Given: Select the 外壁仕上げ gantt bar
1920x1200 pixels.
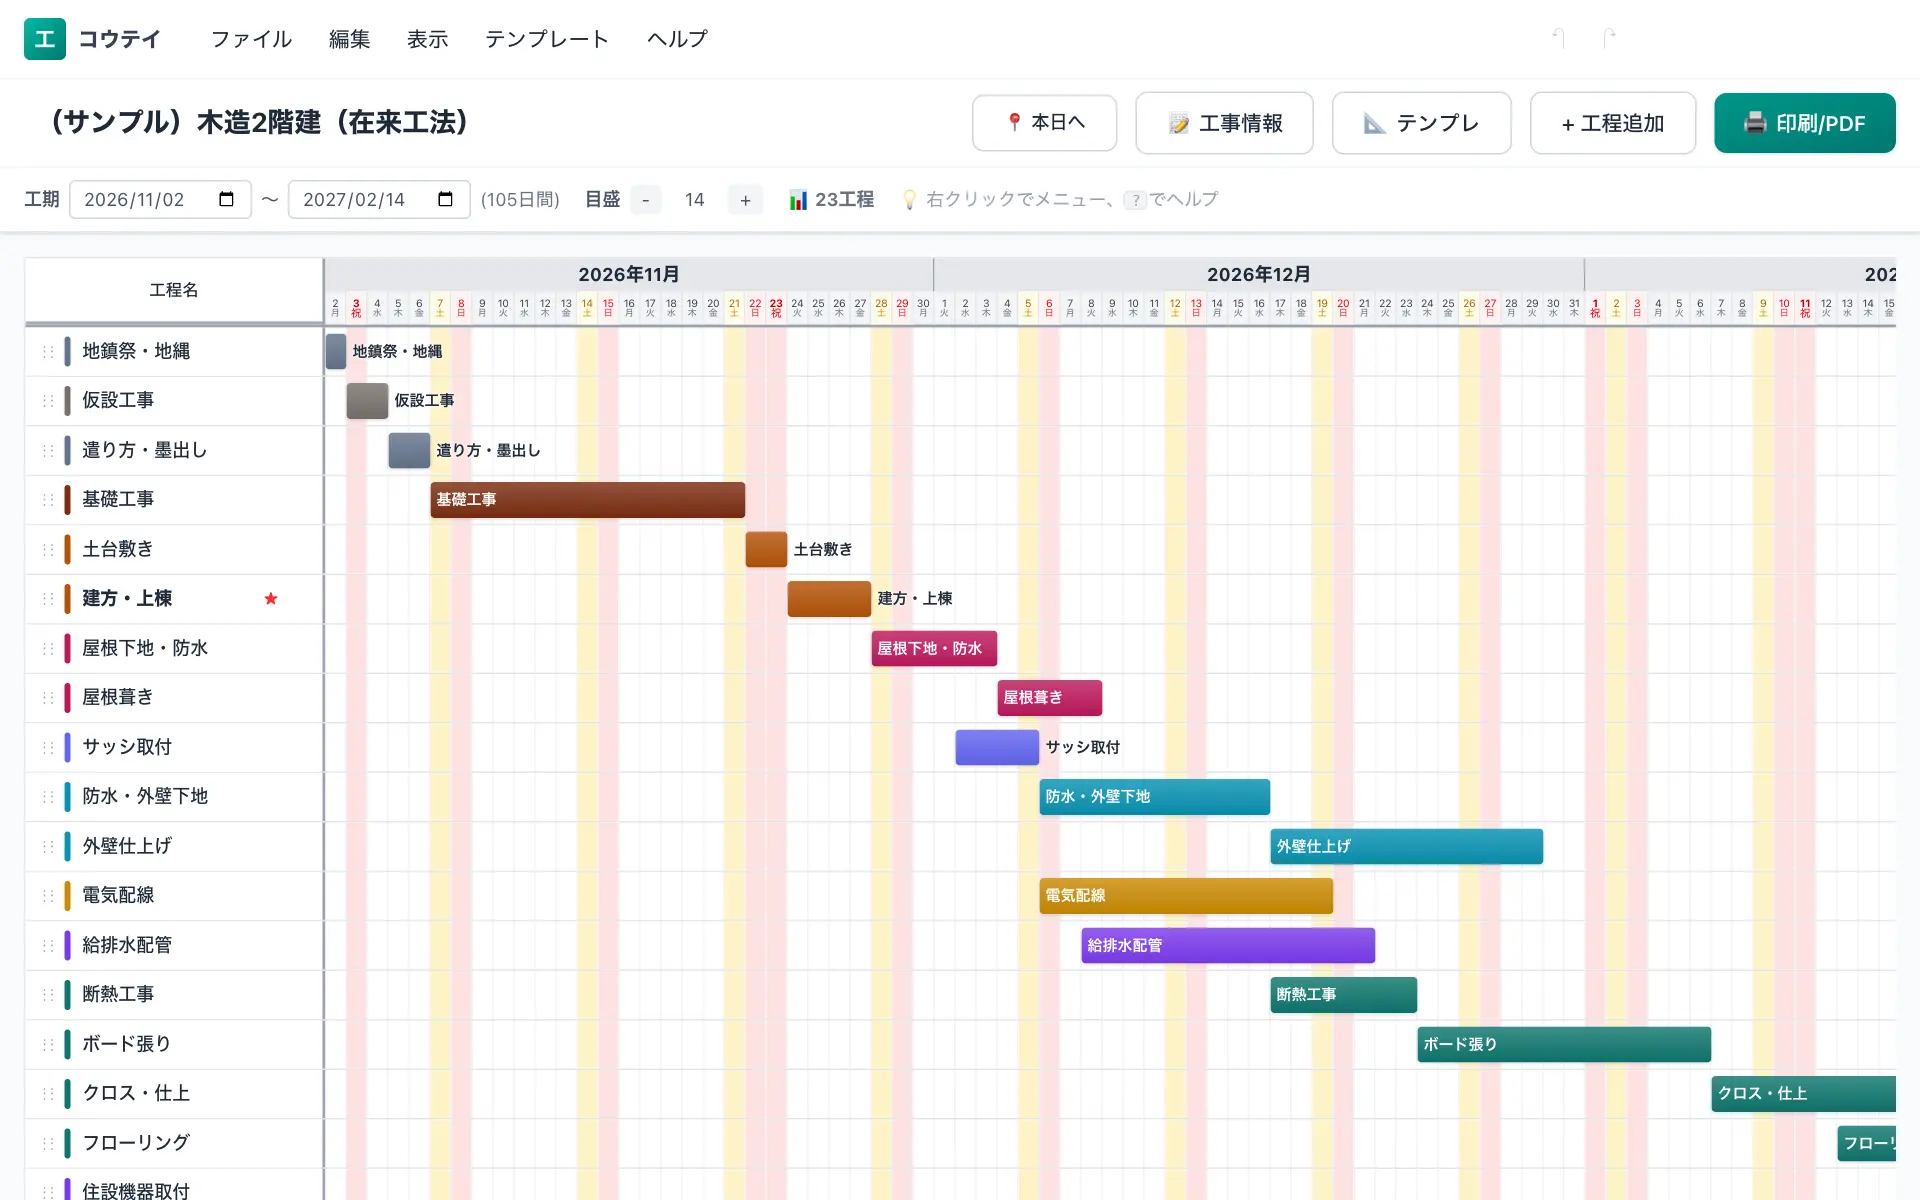Looking at the screenshot, I should click(x=1406, y=846).
